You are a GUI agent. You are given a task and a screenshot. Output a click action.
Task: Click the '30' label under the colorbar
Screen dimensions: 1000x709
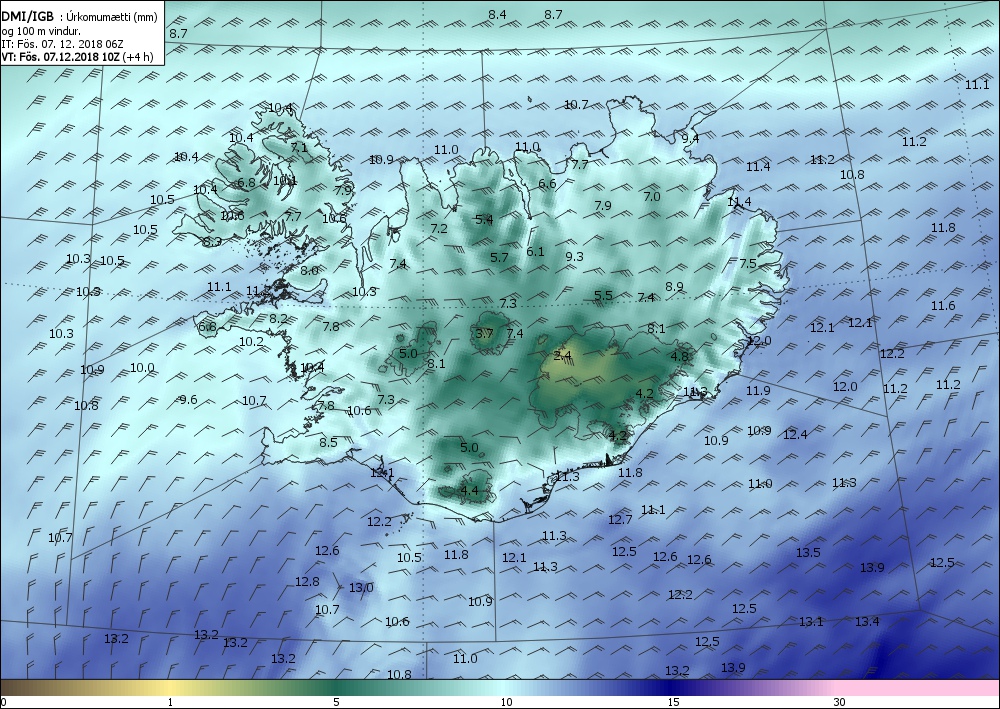840,702
